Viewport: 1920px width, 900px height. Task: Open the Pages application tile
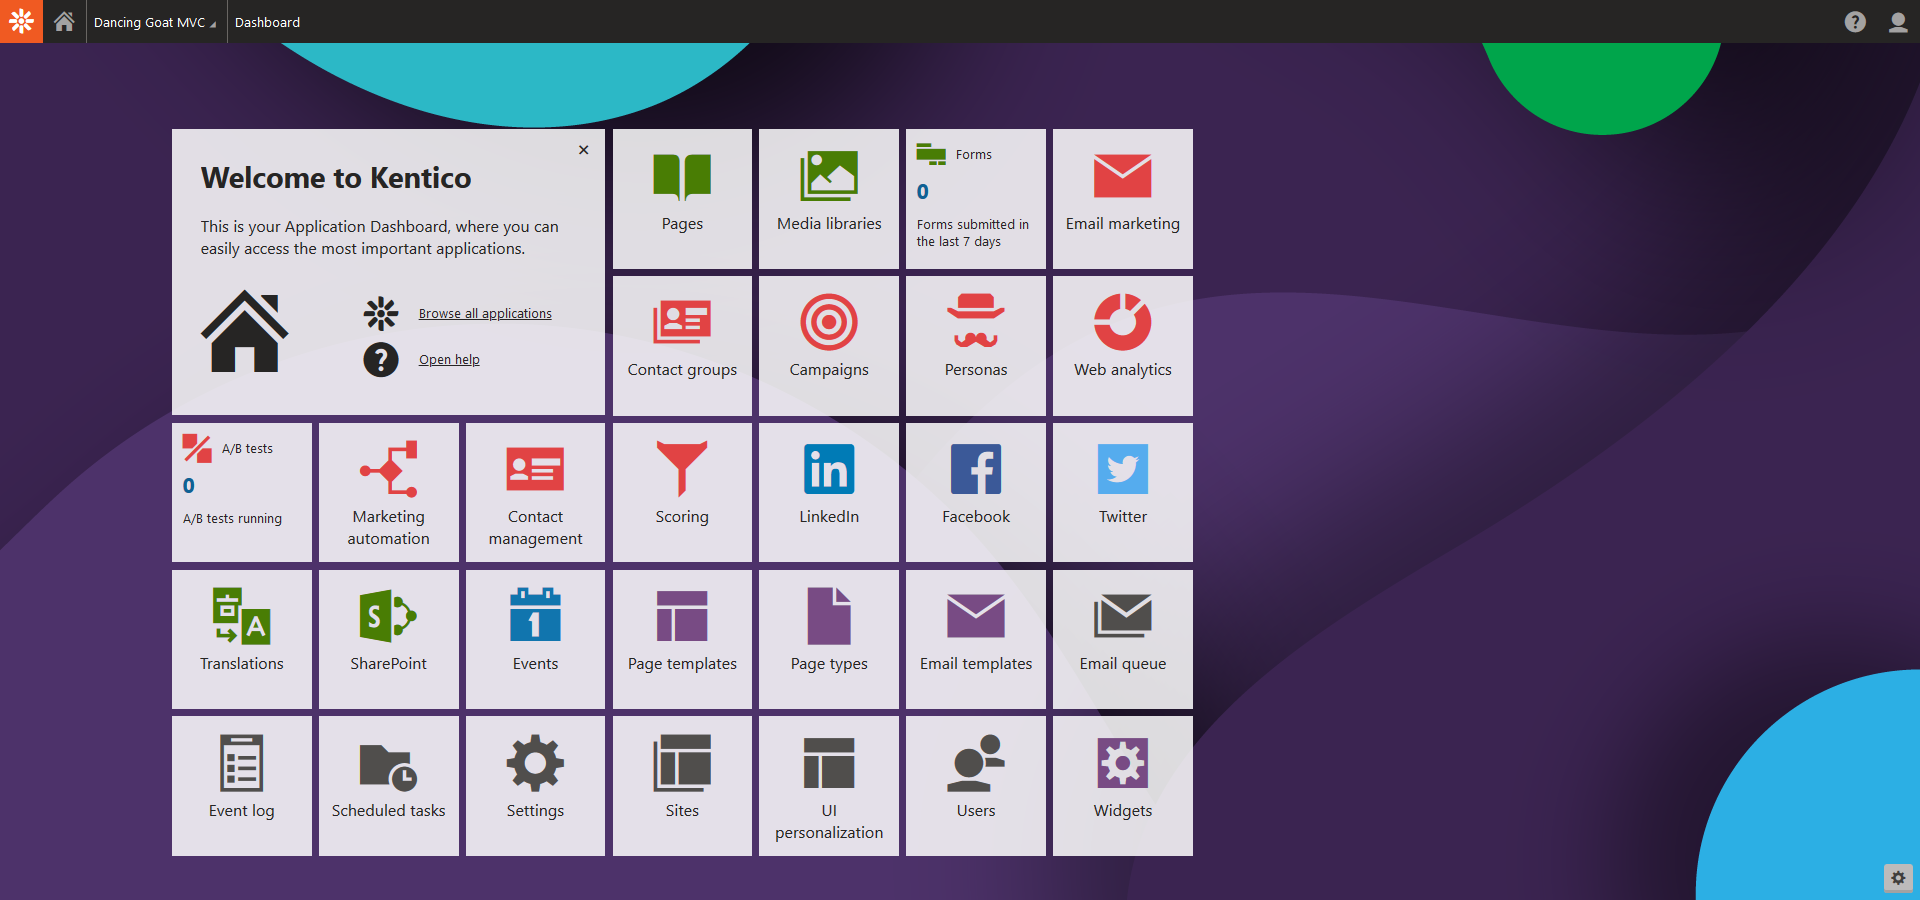click(682, 198)
